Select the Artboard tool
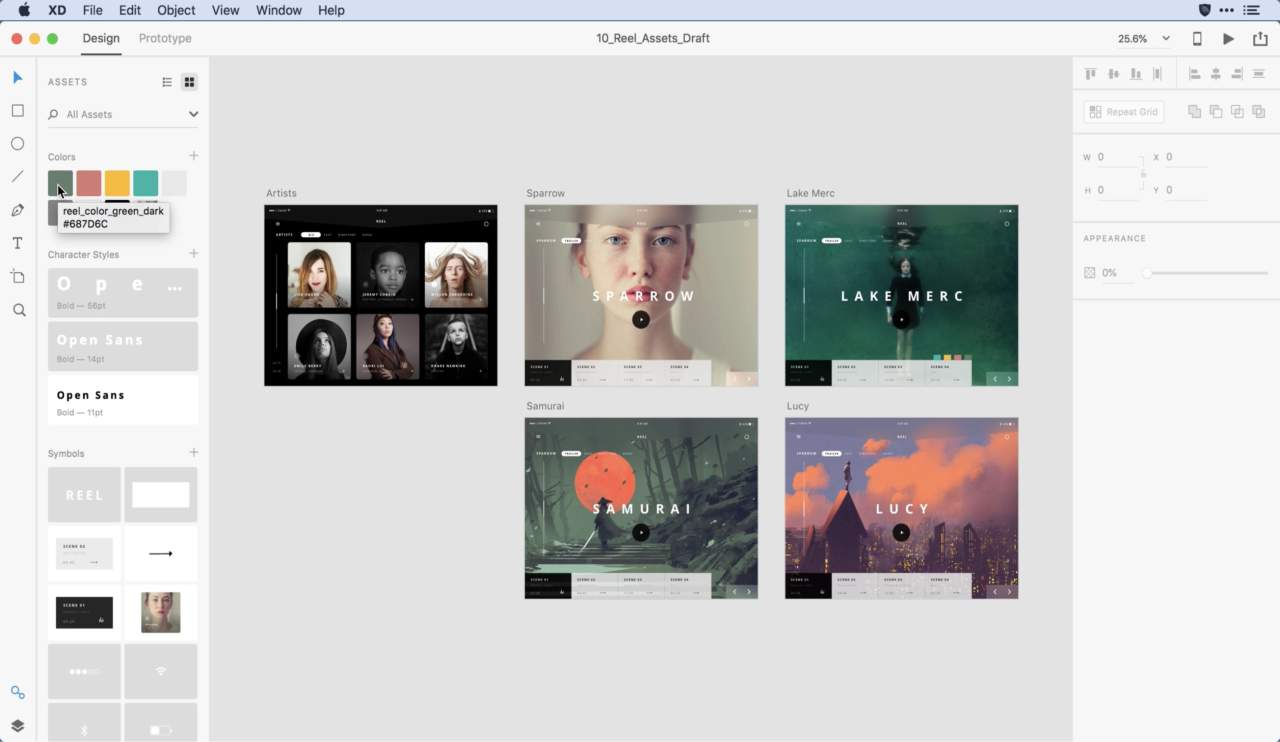1280x742 pixels. [x=18, y=277]
